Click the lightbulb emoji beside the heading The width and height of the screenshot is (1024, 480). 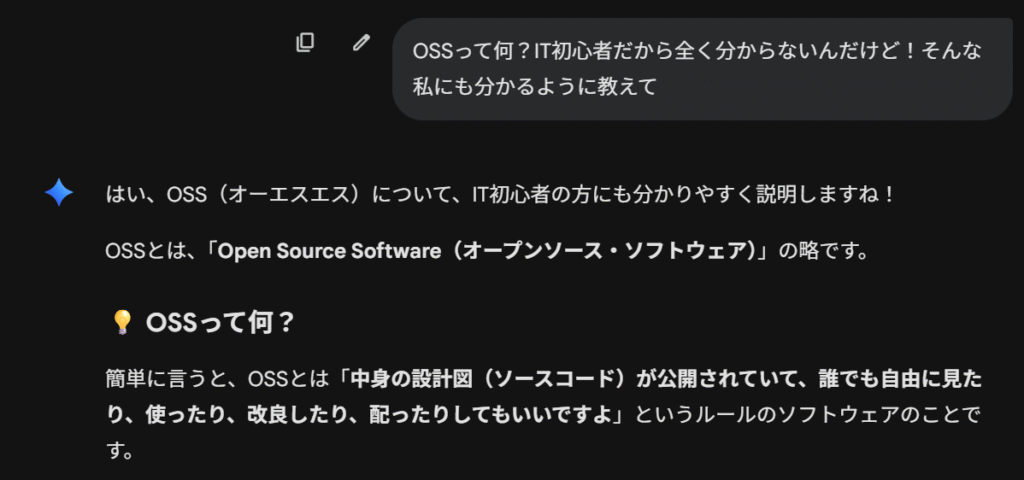click(122, 322)
